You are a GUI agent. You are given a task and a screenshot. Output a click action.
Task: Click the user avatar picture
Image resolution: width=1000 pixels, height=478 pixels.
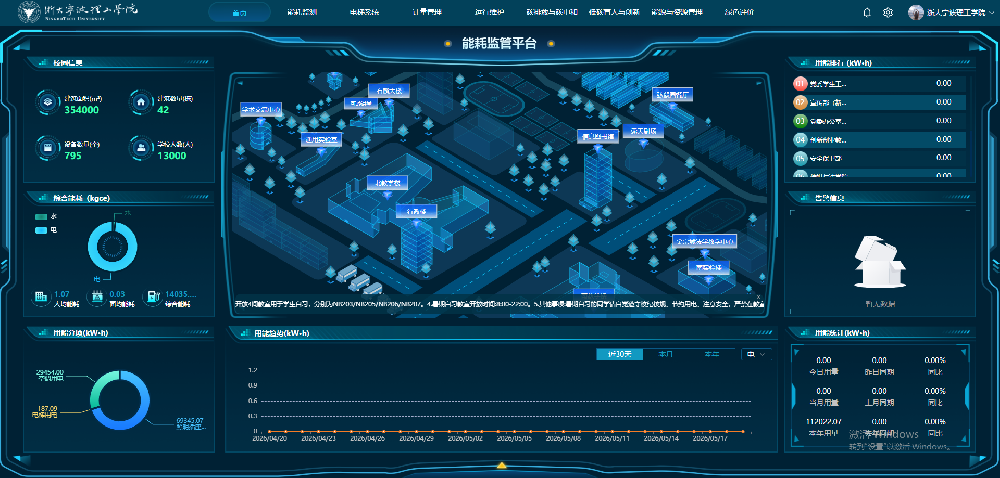pyautogui.click(x=916, y=12)
